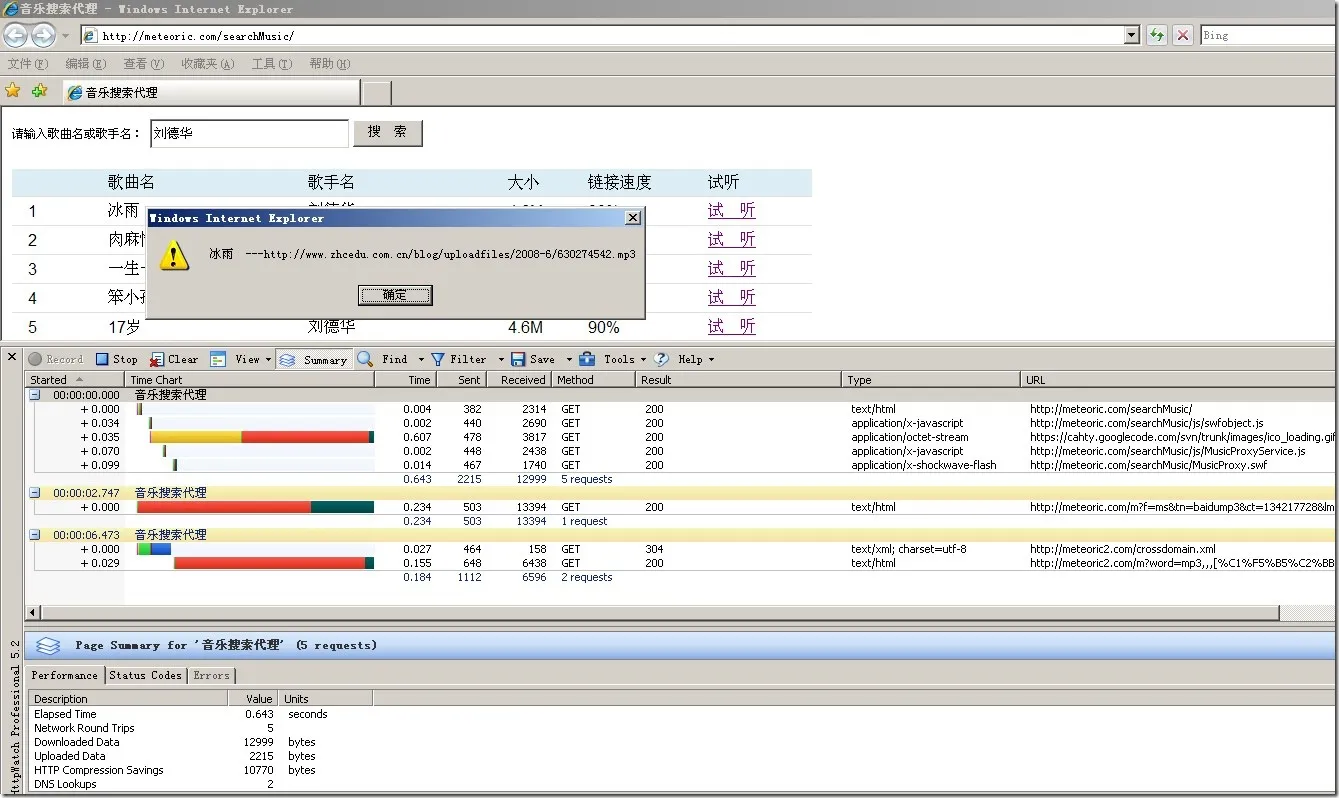
Task: Click the favorites star icon
Action: pyautogui.click(x=13, y=91)
